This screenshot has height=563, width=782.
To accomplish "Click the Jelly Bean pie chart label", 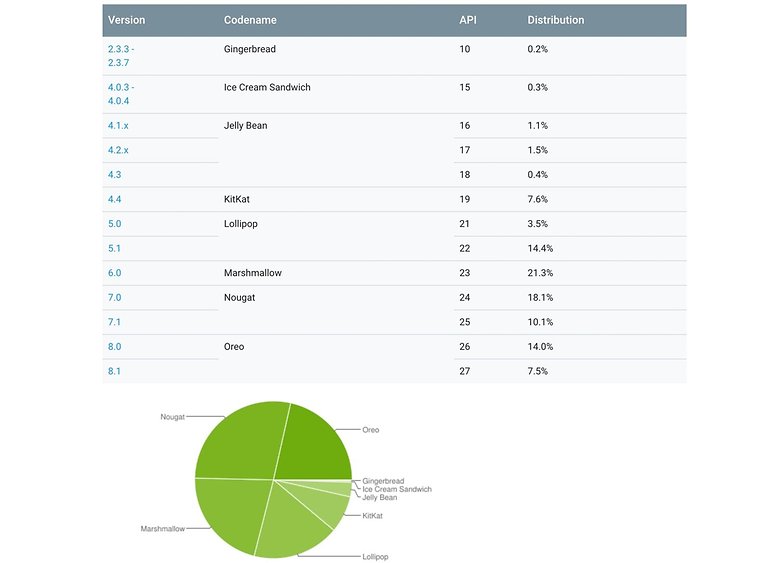I will pyautogui.click(x=380, y=497).
